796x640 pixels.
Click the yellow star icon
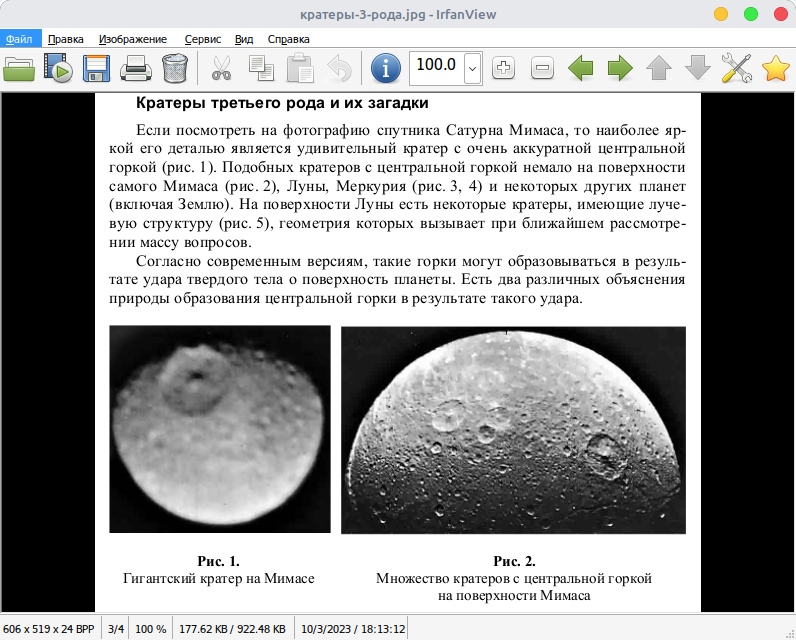776,68
